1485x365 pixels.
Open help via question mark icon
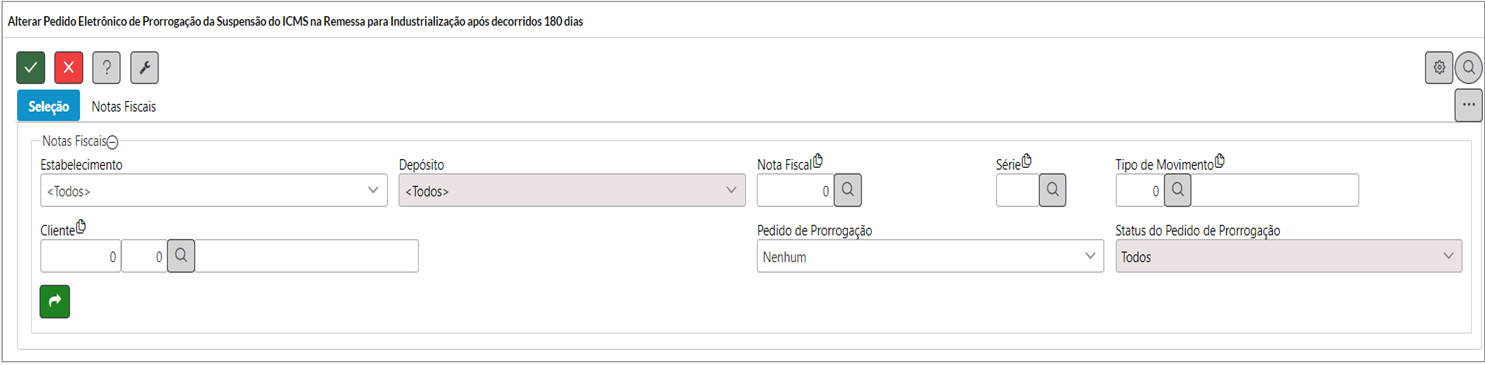click(107, 68)
